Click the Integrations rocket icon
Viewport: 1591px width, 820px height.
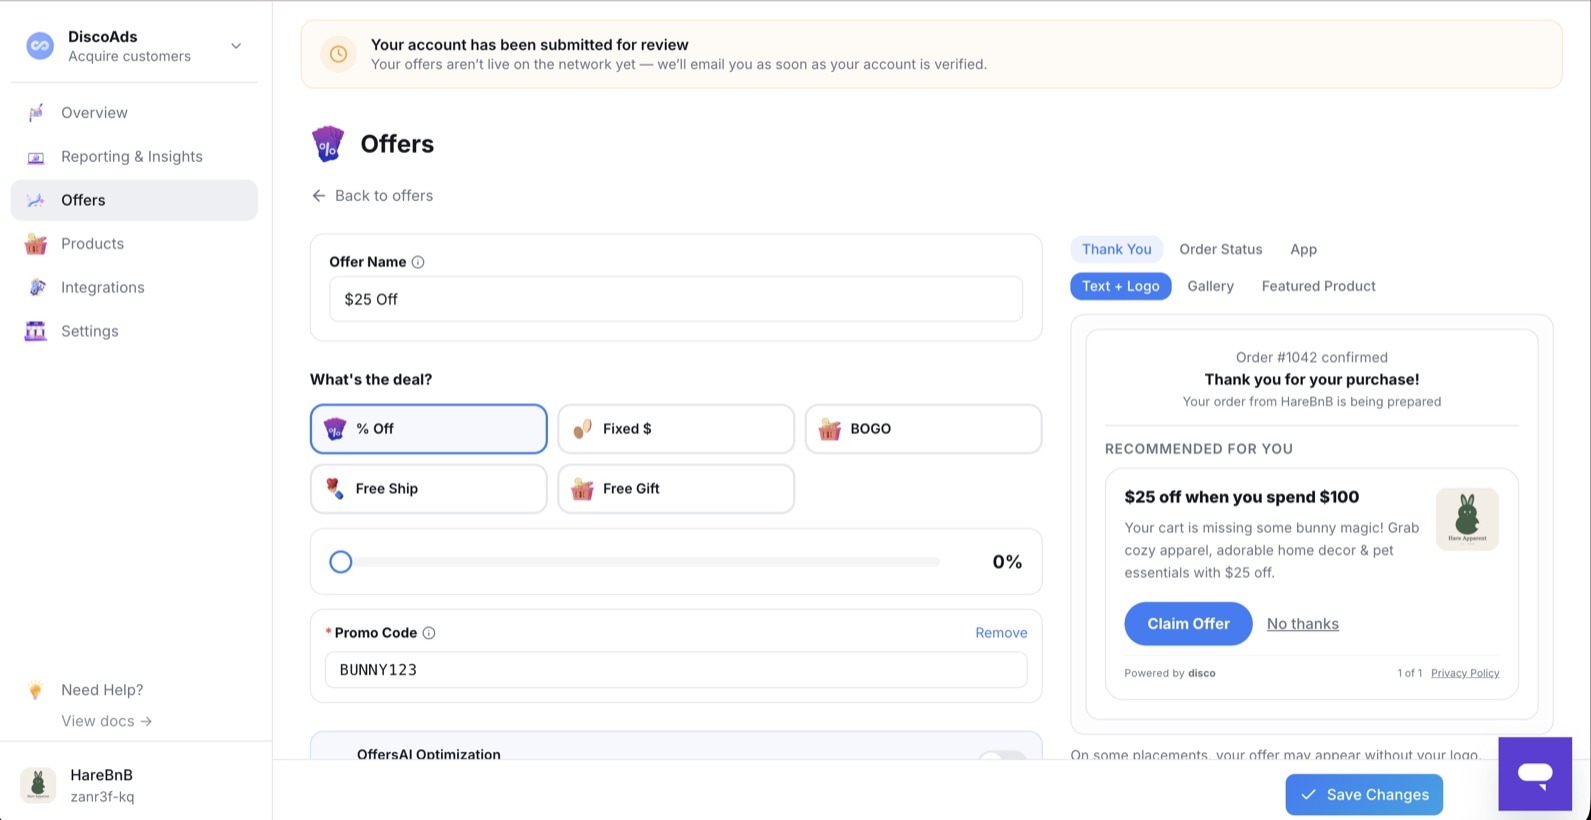click(36, 287)
